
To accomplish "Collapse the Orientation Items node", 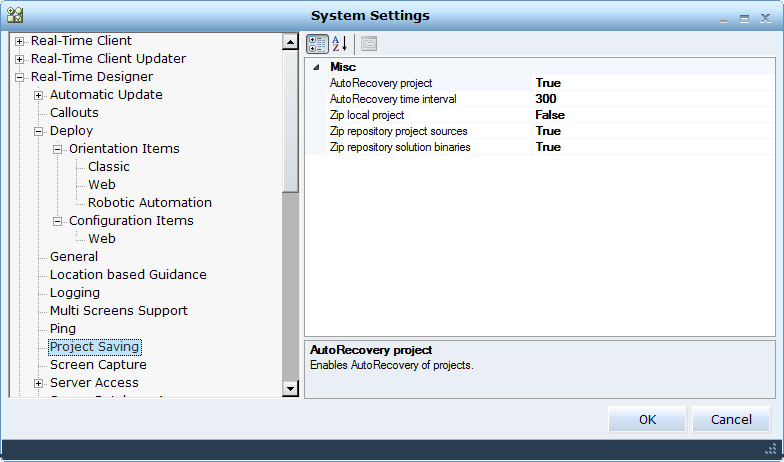I will click(x=58, y=149).
